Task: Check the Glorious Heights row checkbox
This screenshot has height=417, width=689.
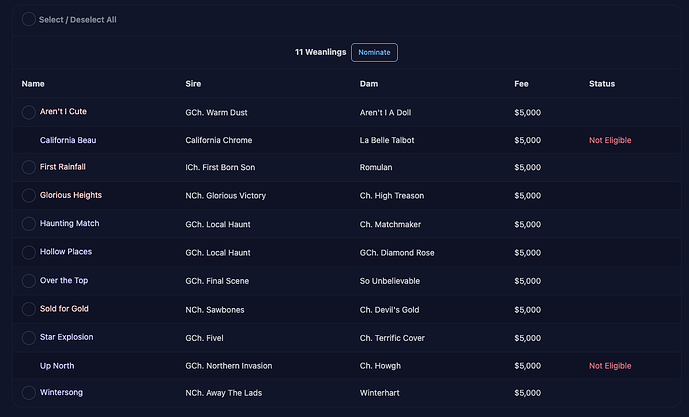Action: coord(29,195)
